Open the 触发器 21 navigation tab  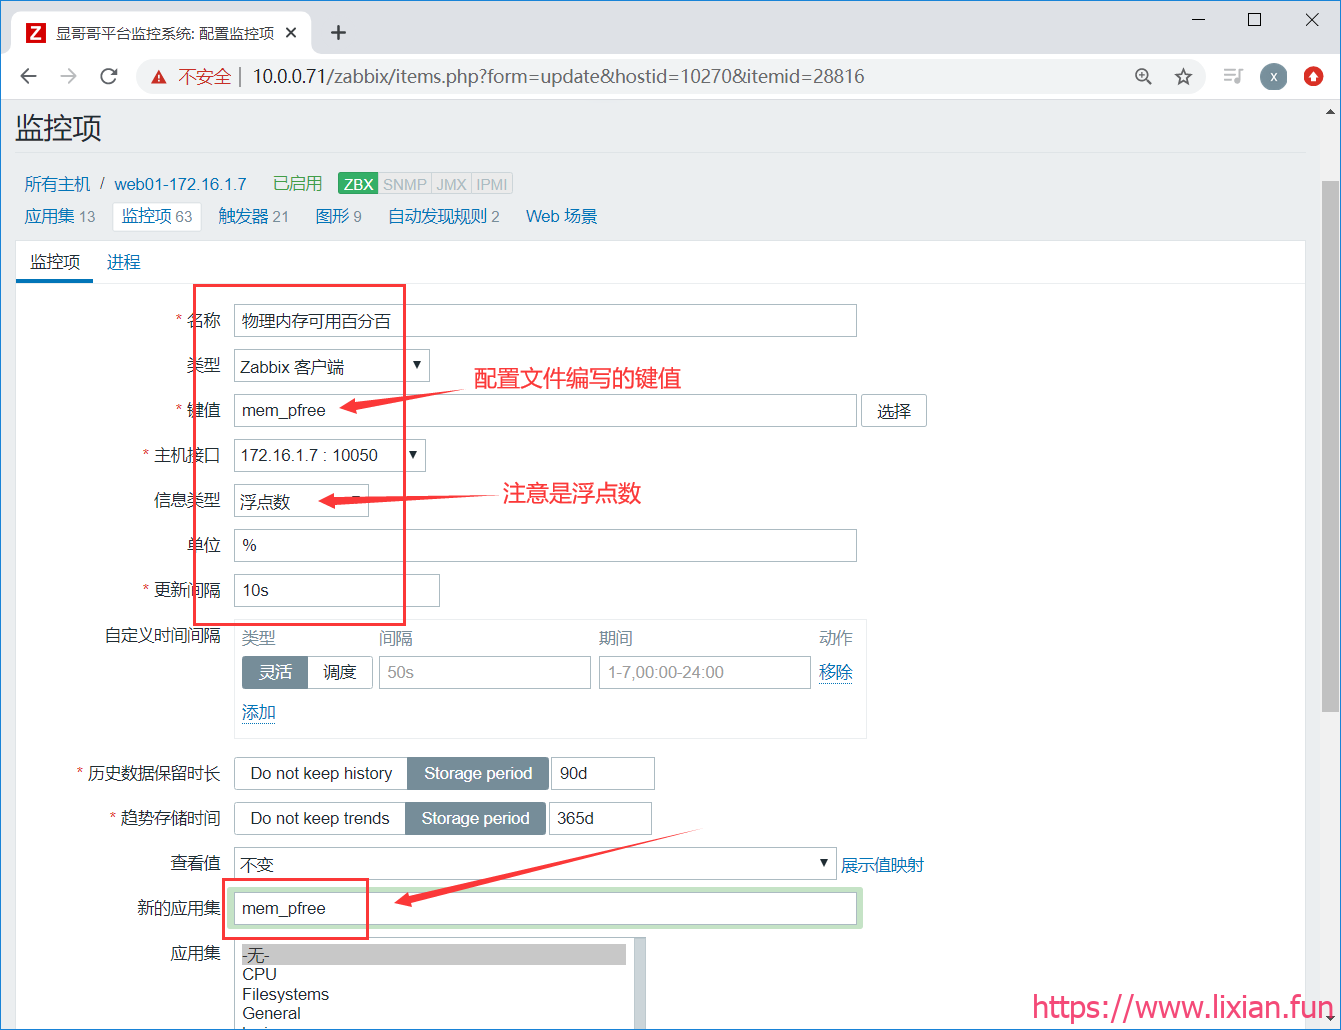pos(254,216)
